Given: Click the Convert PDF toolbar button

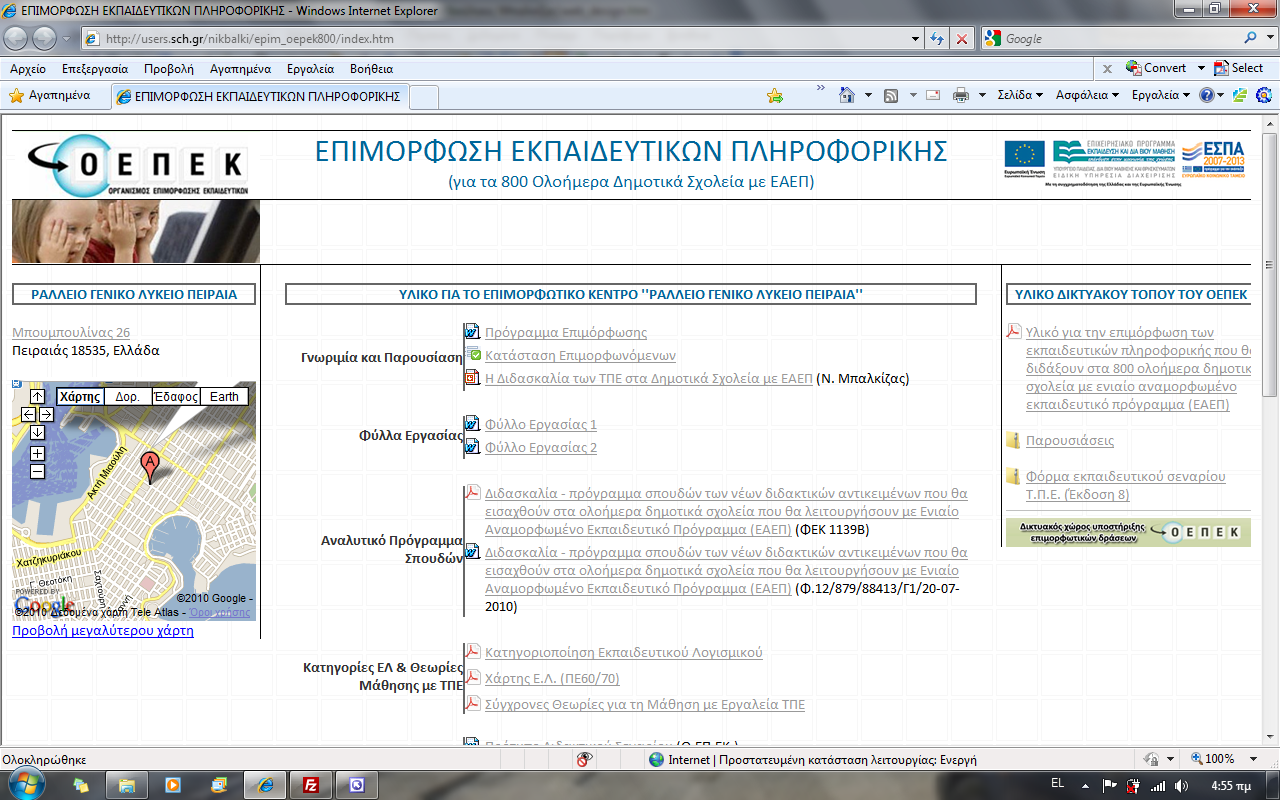Looking at the screenshot, I should click(x=1156, y=68).
